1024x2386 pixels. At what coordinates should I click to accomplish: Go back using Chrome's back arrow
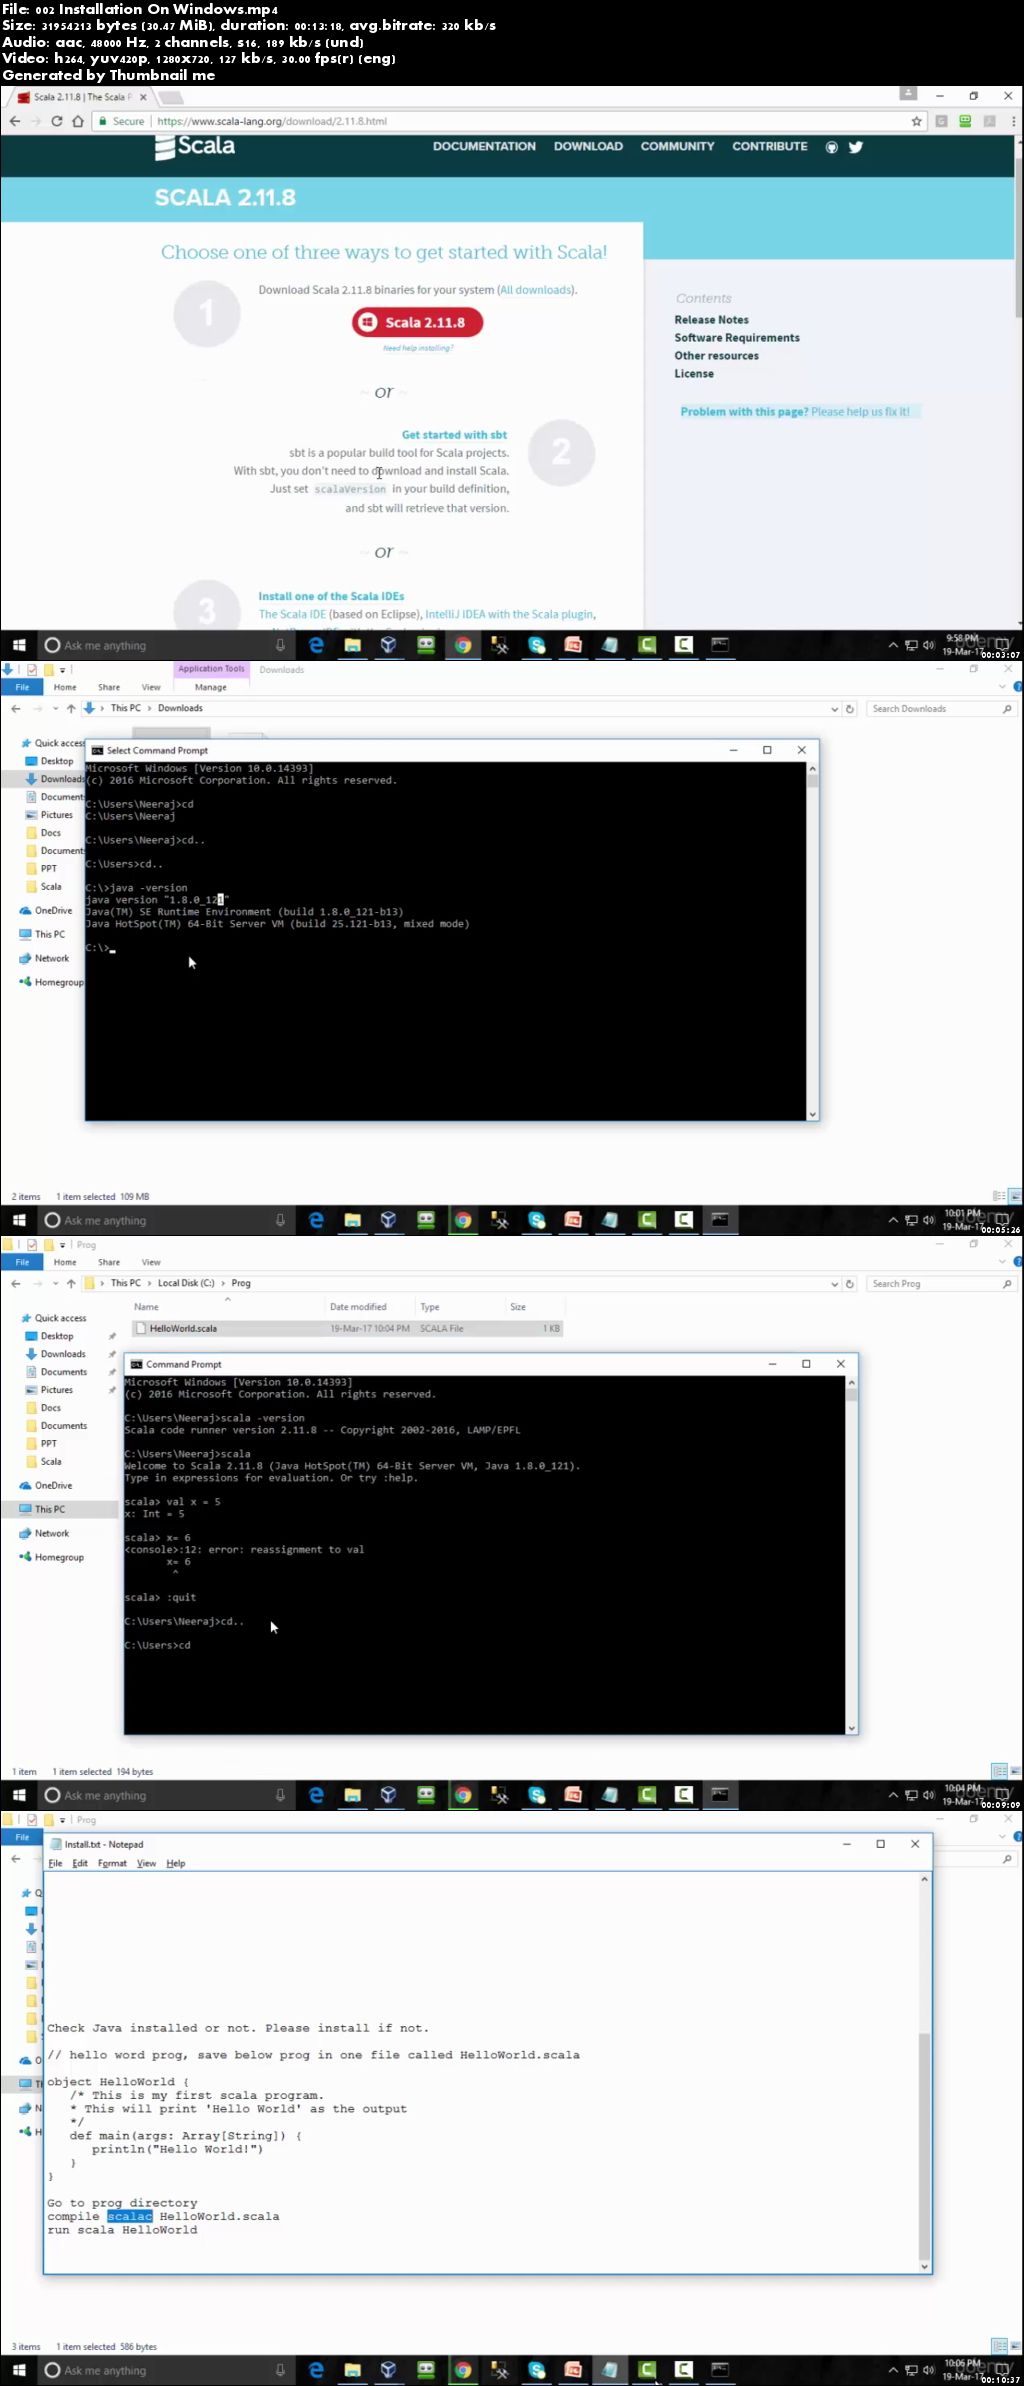coord(15,121)
